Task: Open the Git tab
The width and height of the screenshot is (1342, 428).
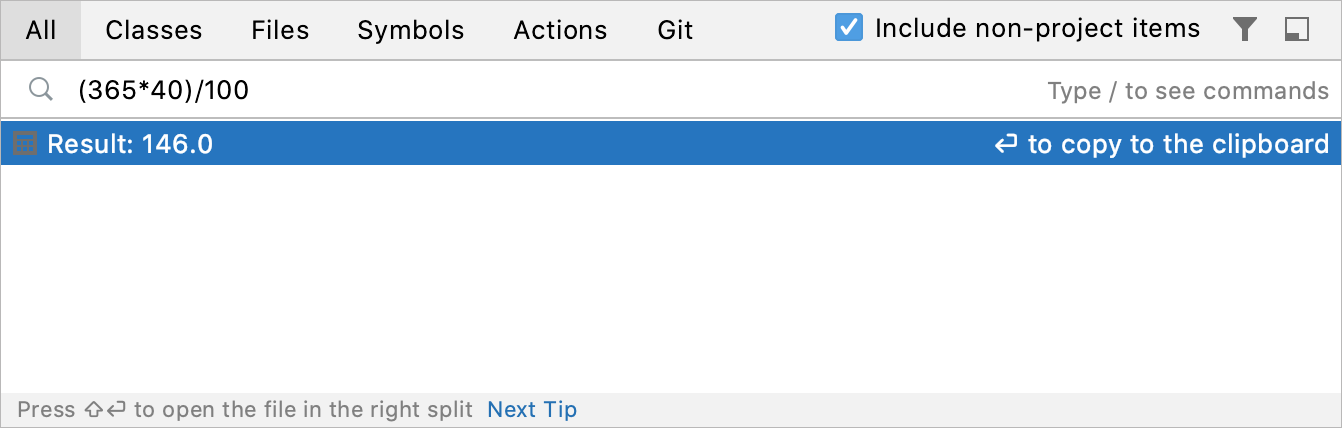Action: 675,30
